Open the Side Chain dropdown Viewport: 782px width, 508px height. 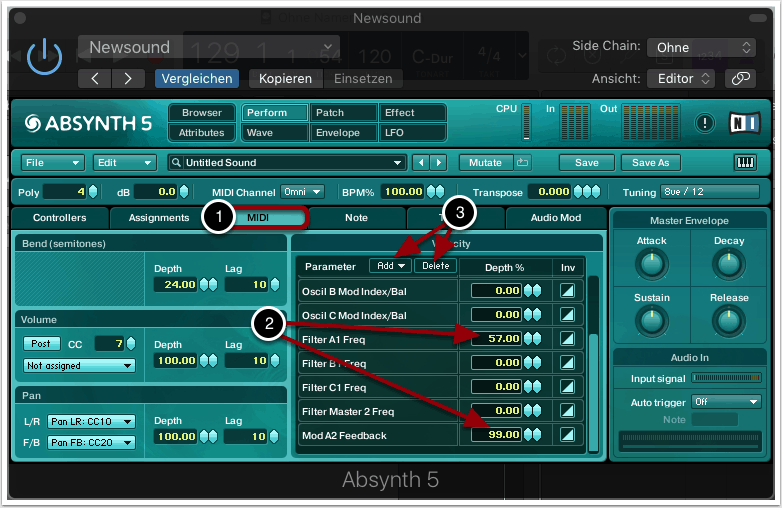701,47
